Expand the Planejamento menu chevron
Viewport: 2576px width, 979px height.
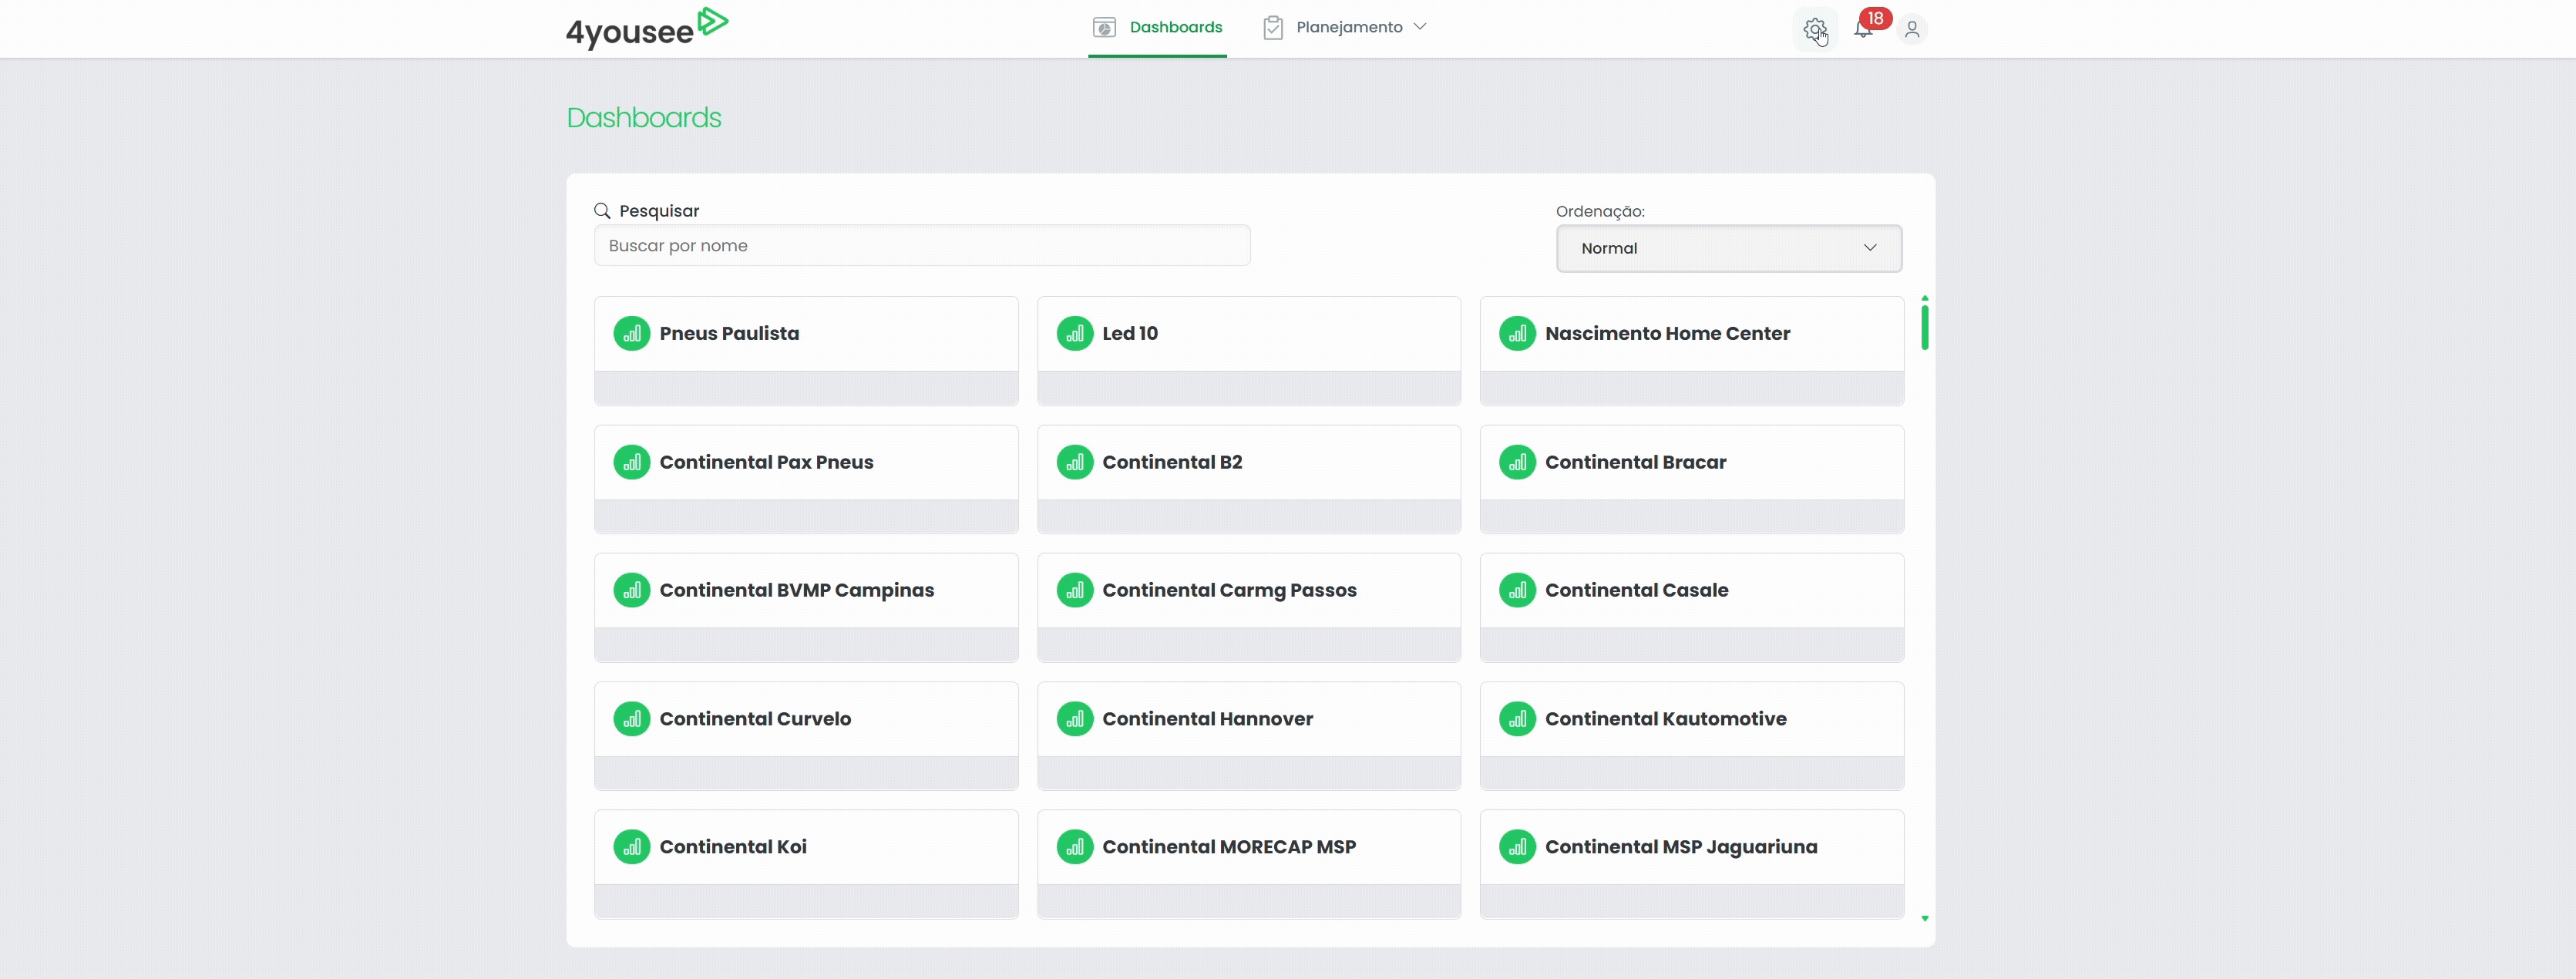(1420, 27)
